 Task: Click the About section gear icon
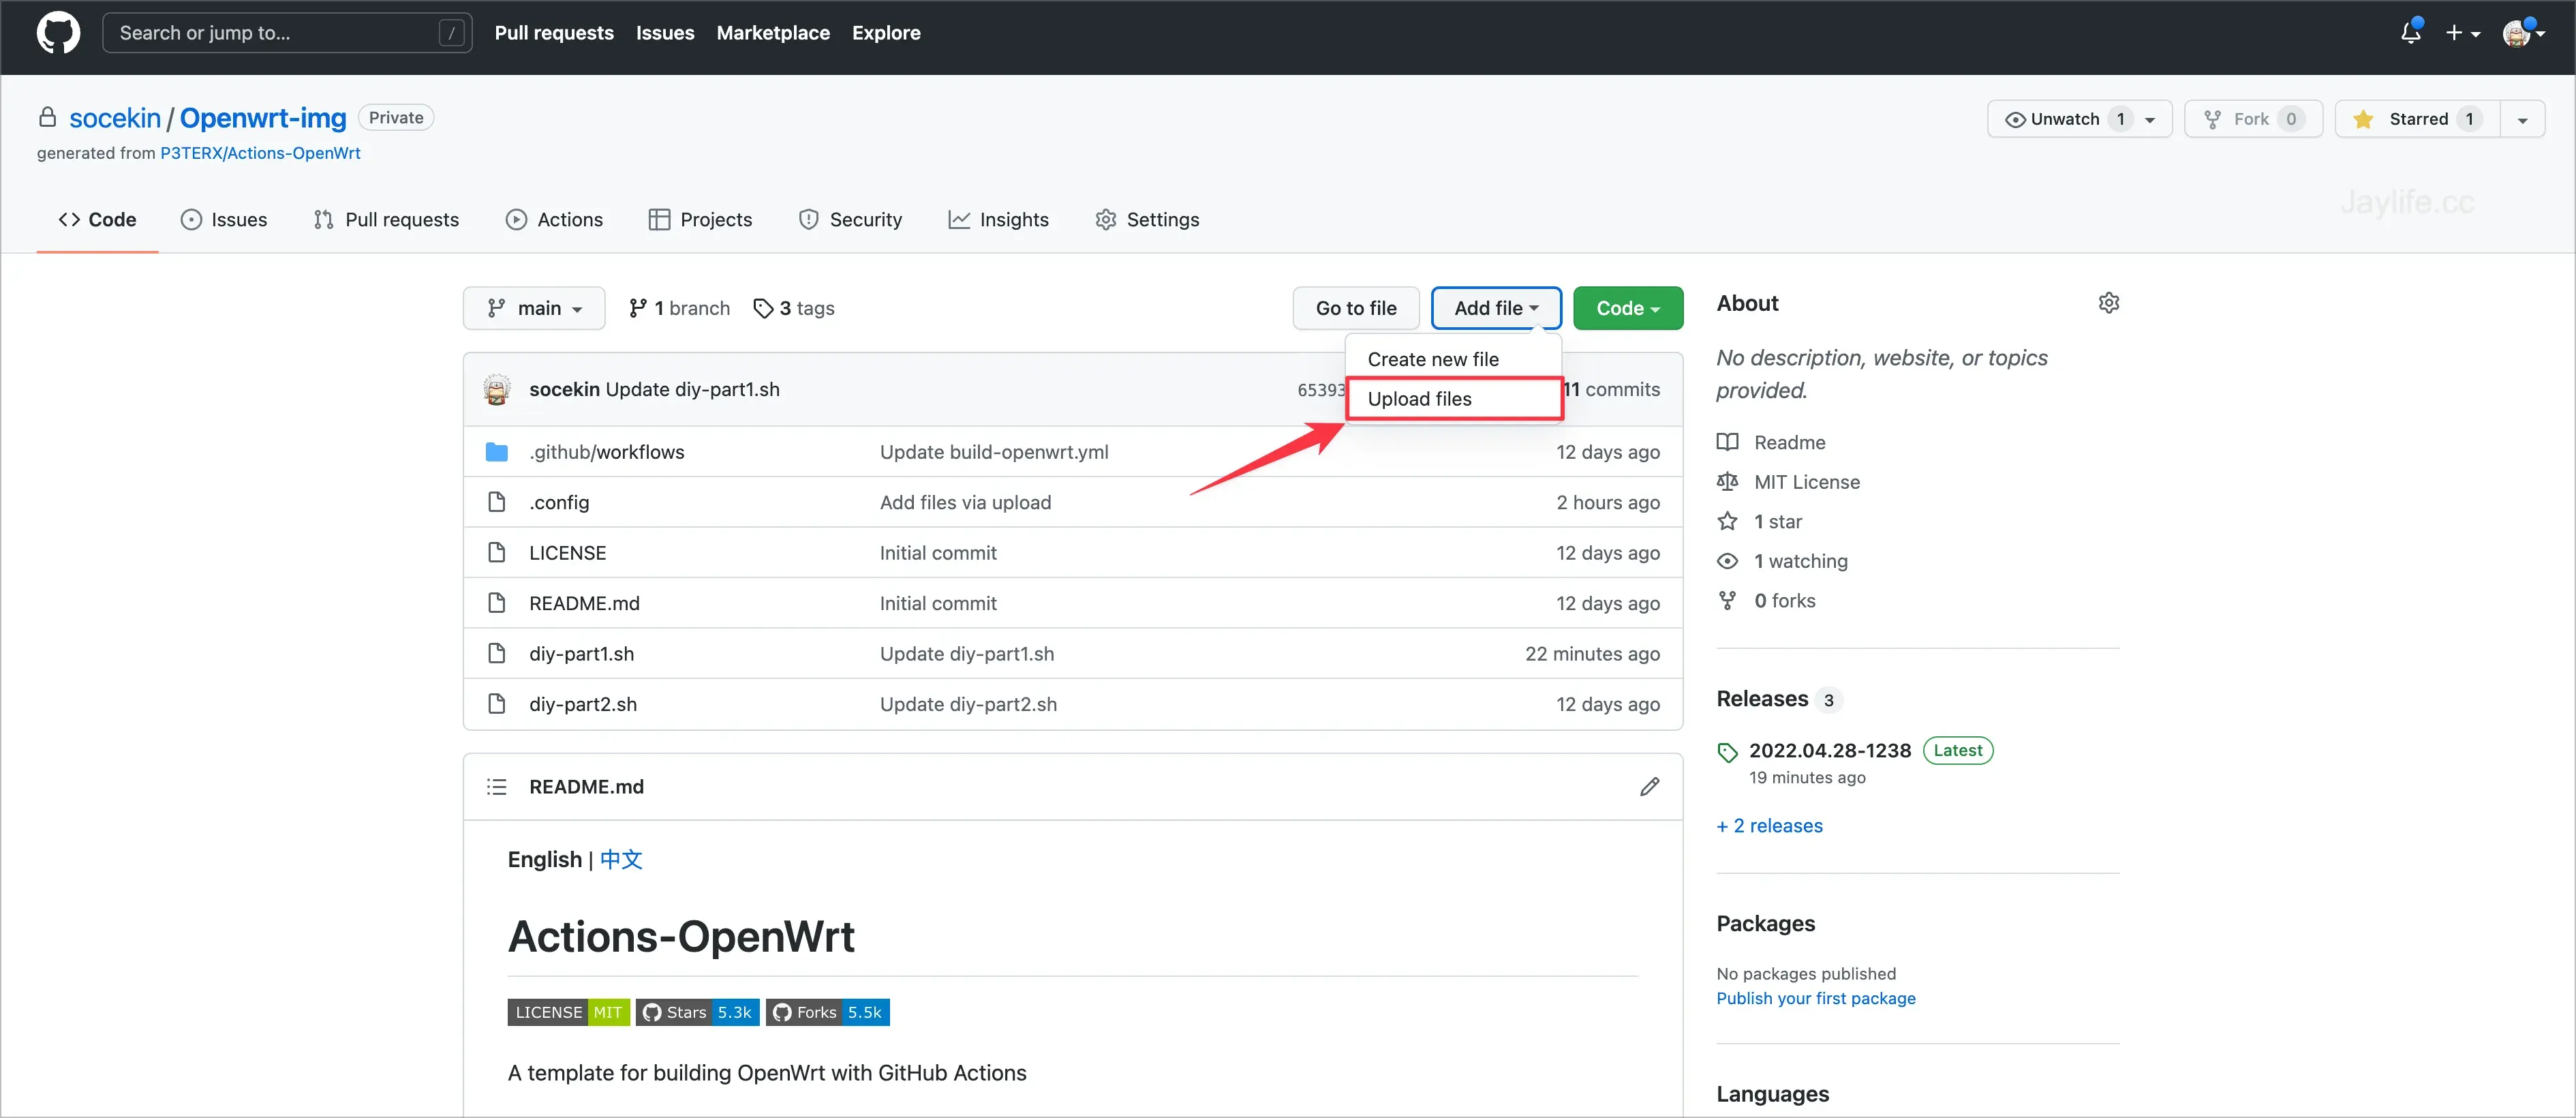2108,303
